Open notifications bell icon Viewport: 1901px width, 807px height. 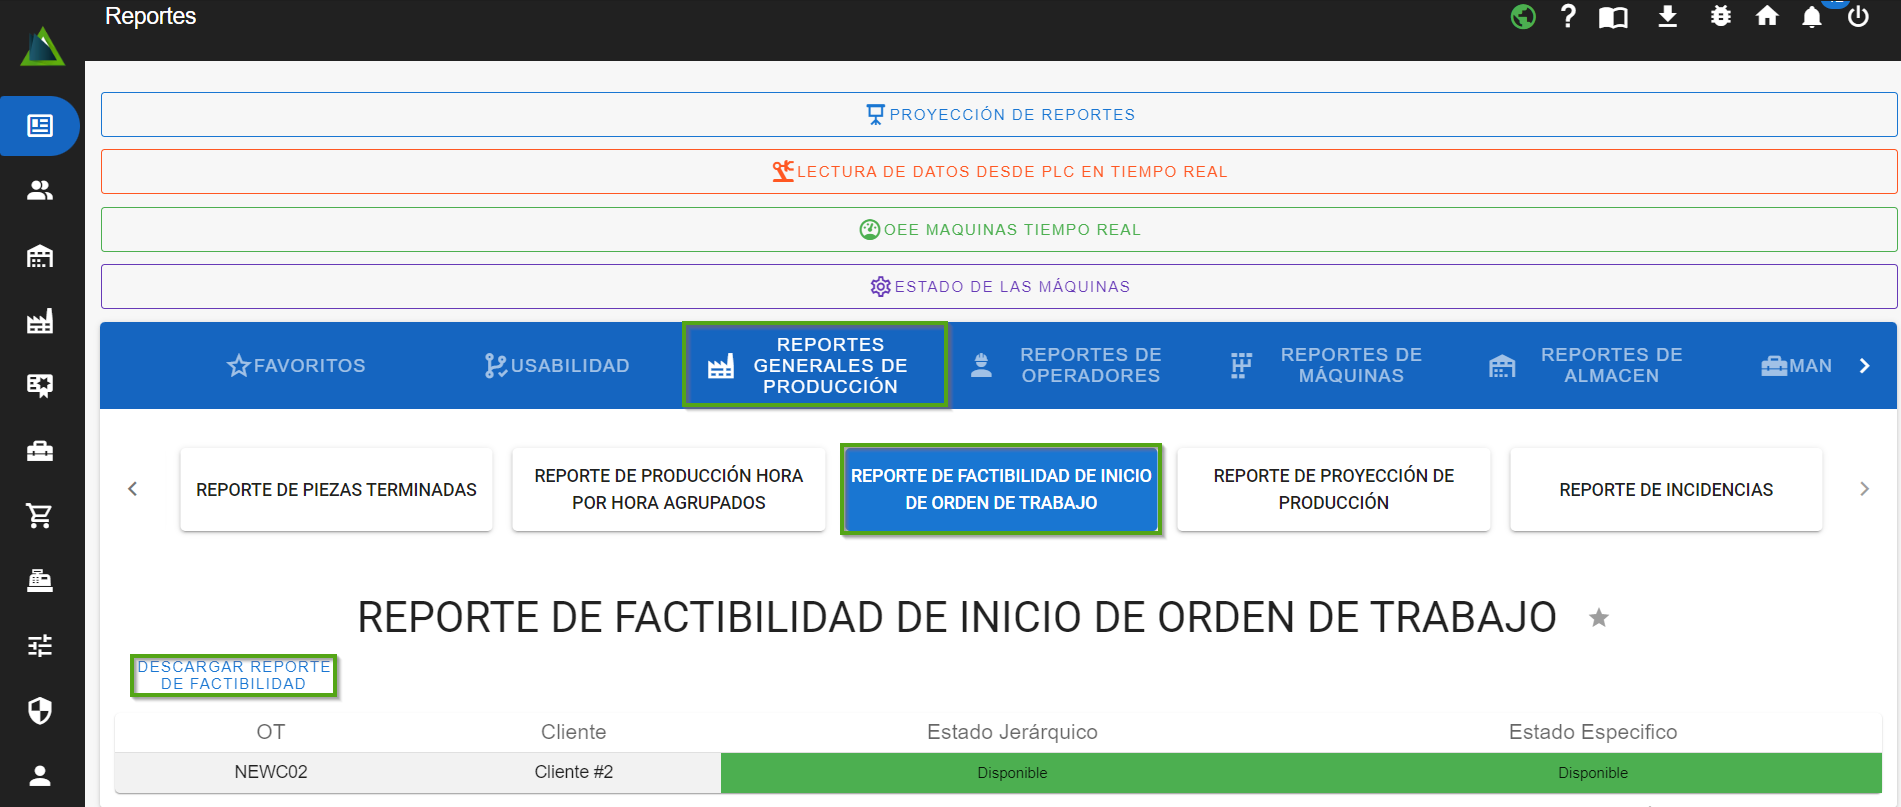[1812, 18]
